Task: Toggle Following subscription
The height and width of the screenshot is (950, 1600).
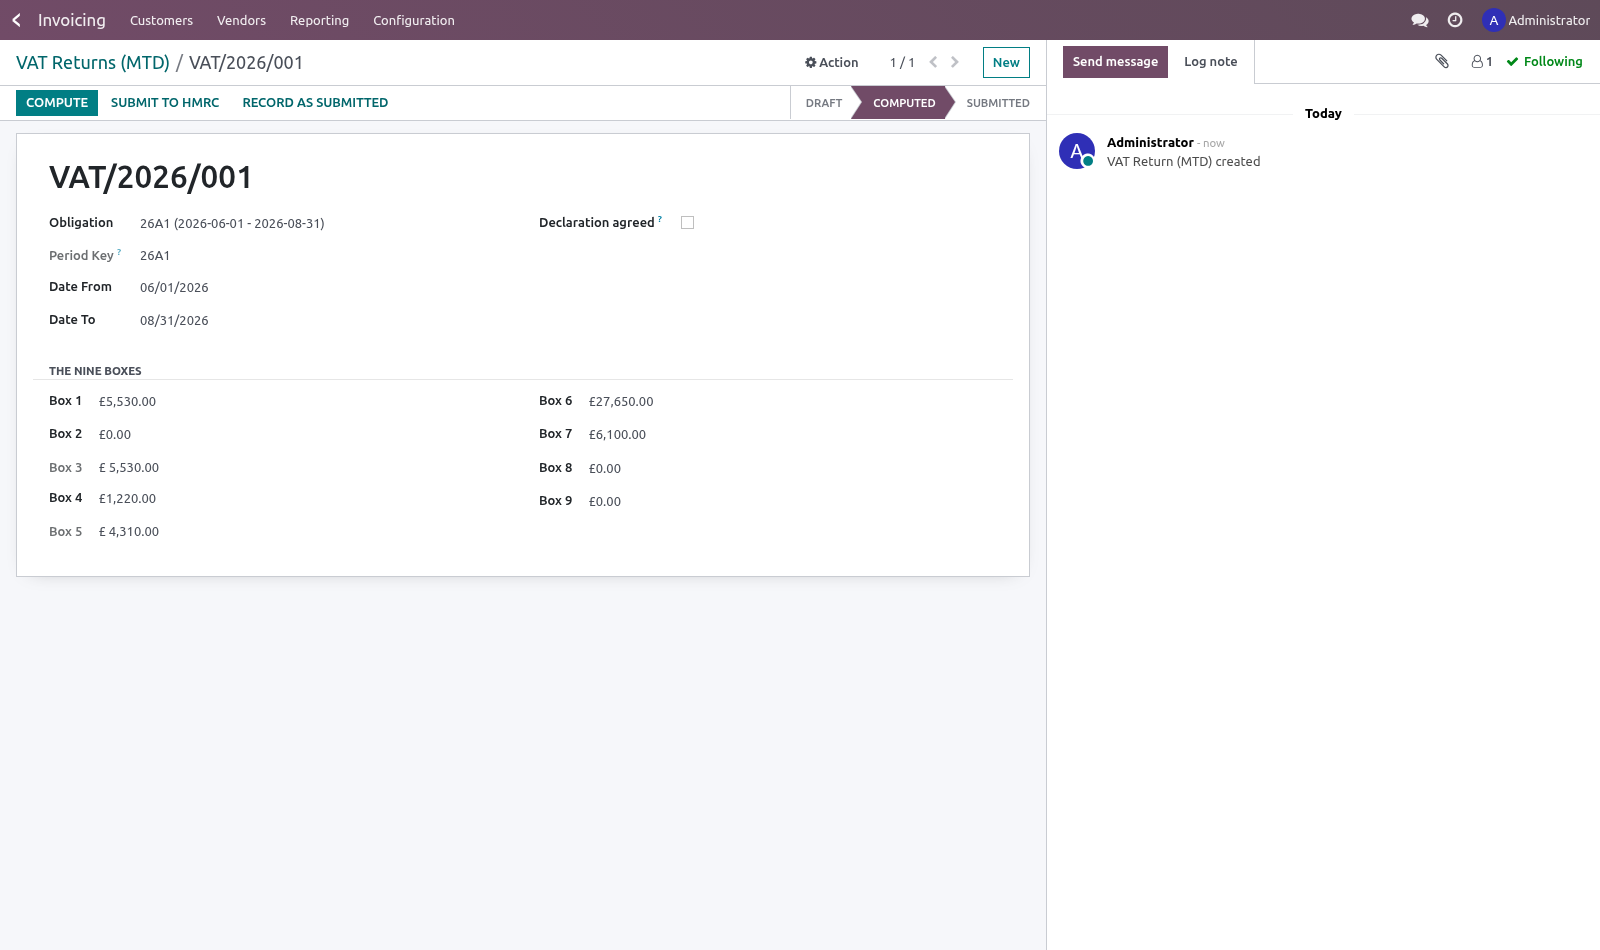Action: 1545,62
